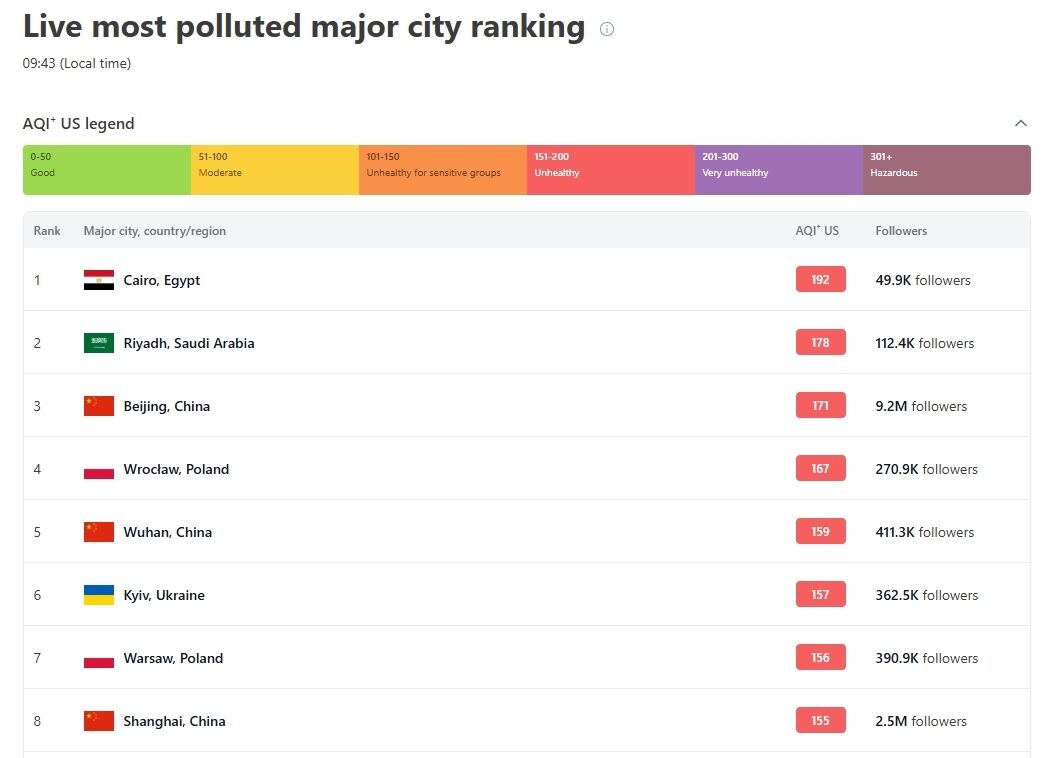Click Beijing's 171 AQI badge
The image size is (1051, 758).
(x=820, y=406)
